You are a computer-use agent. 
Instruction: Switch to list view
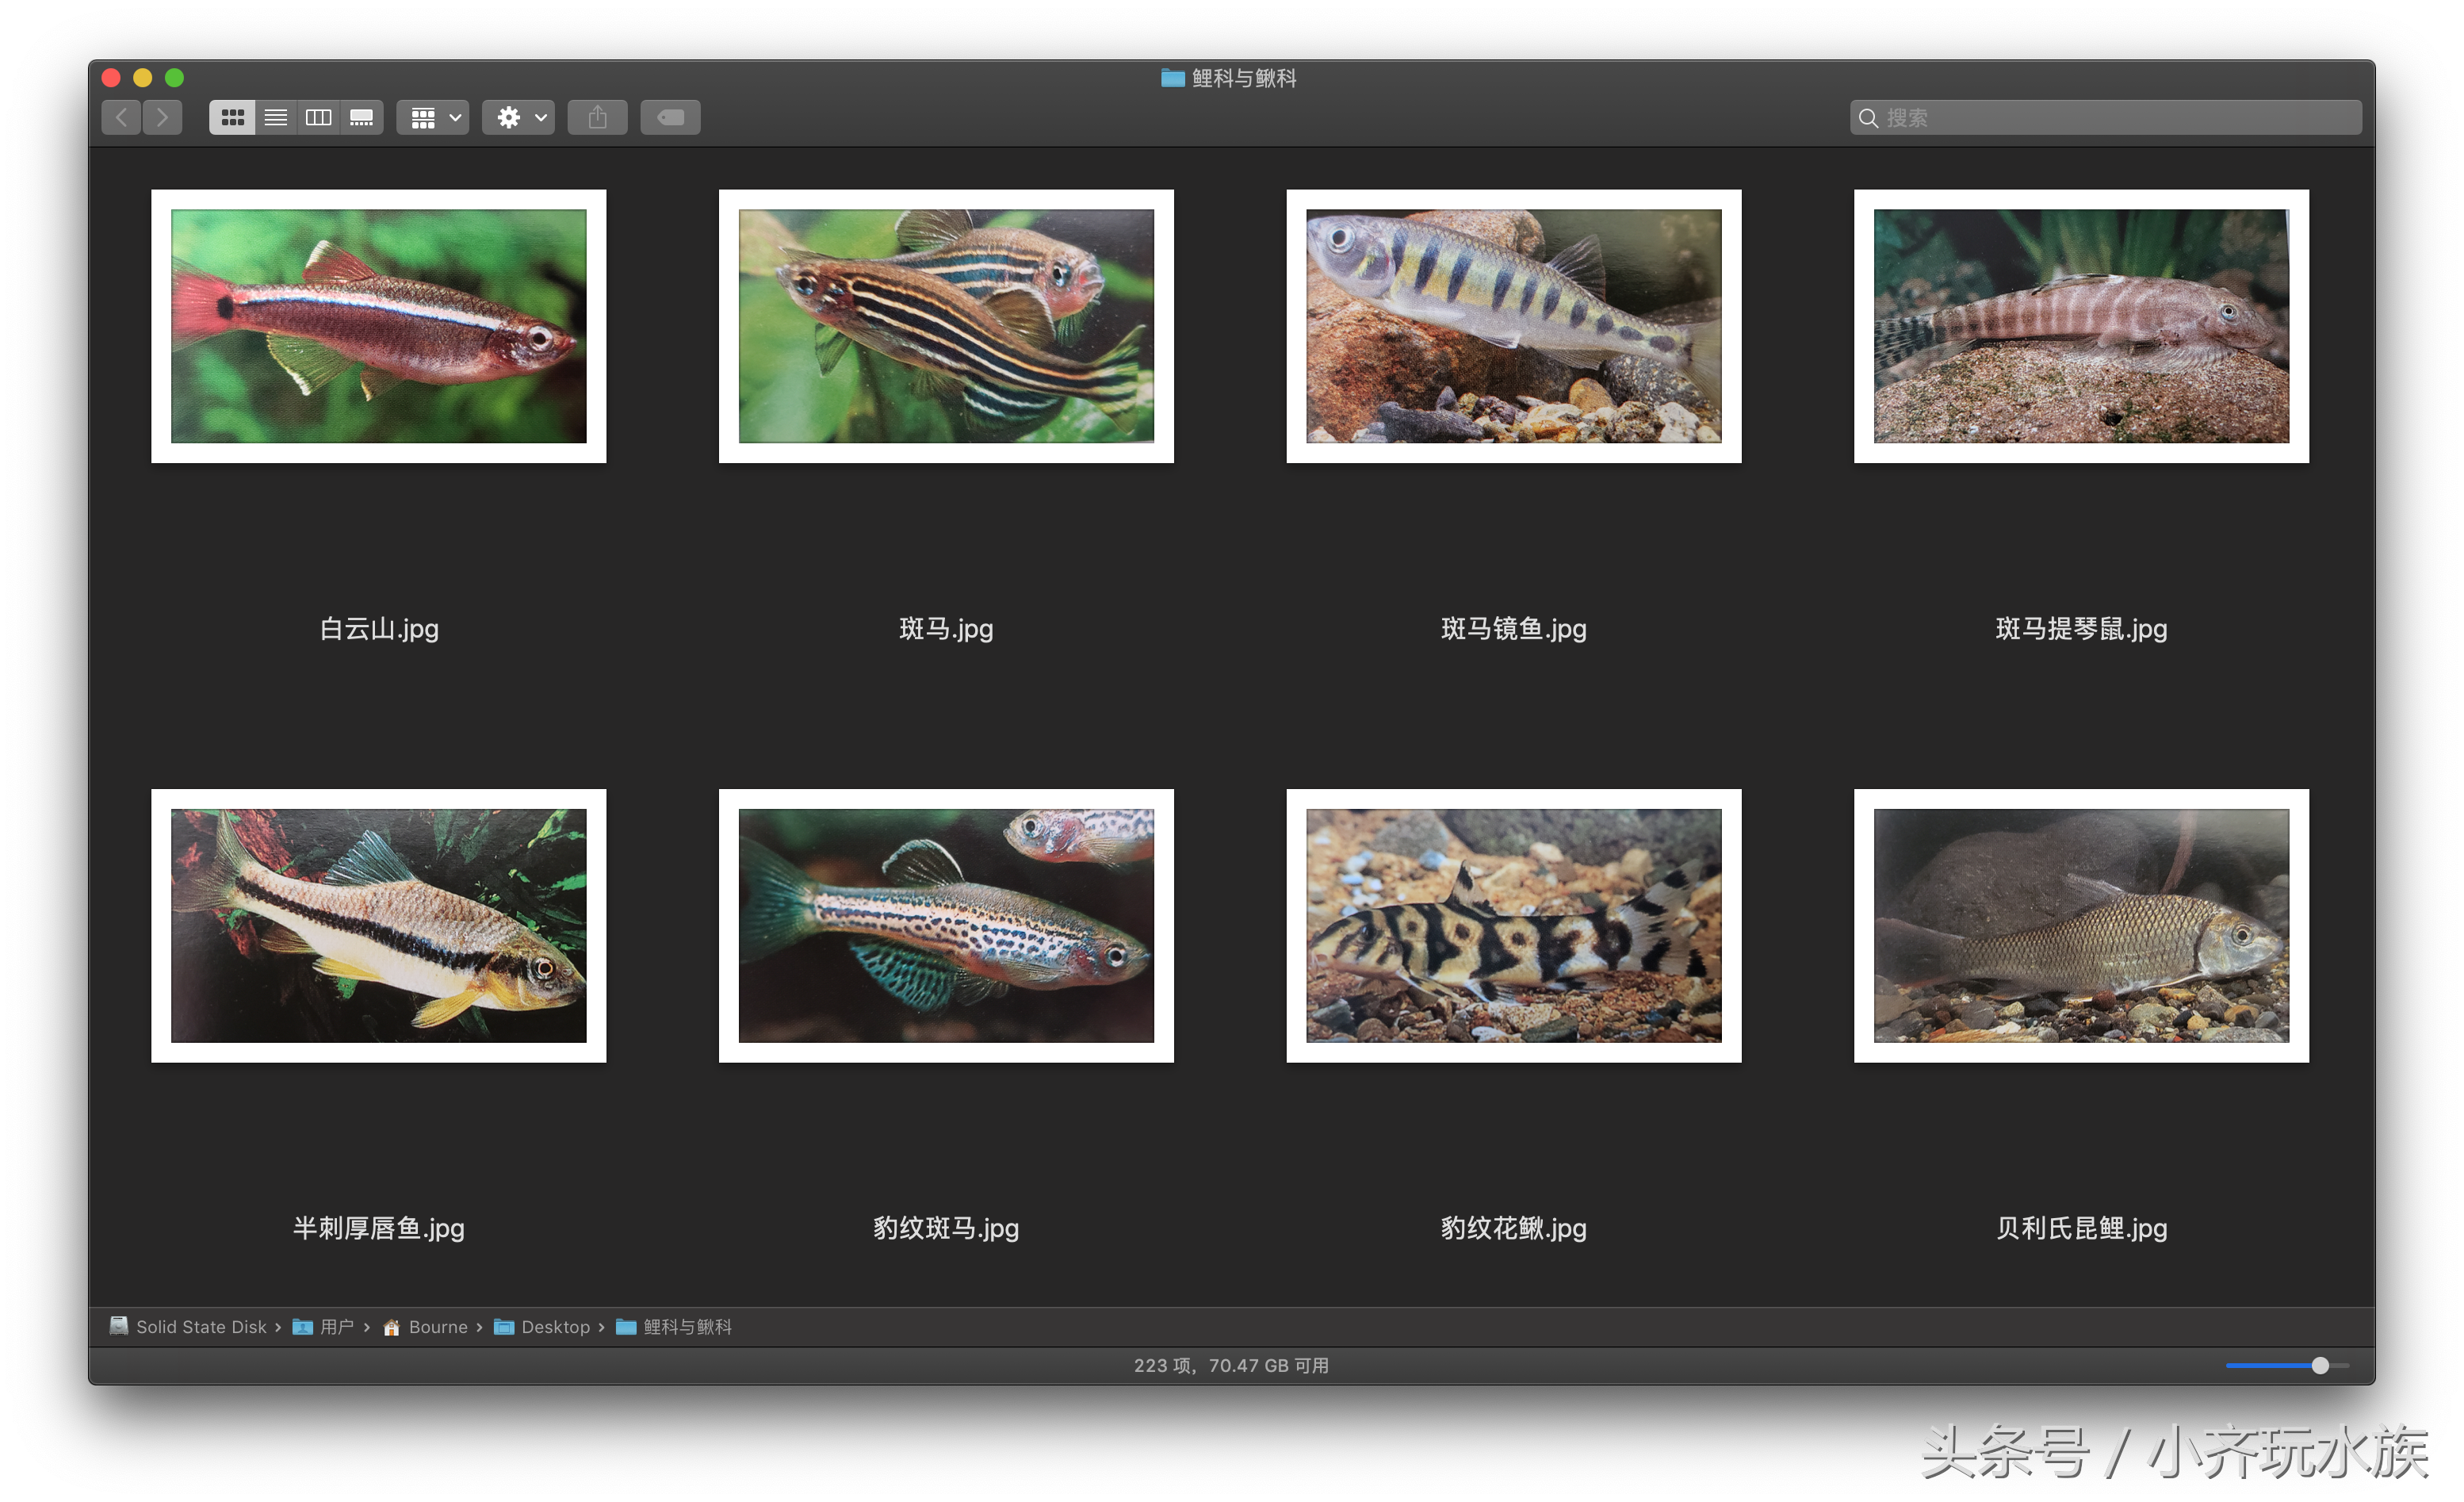276,117
